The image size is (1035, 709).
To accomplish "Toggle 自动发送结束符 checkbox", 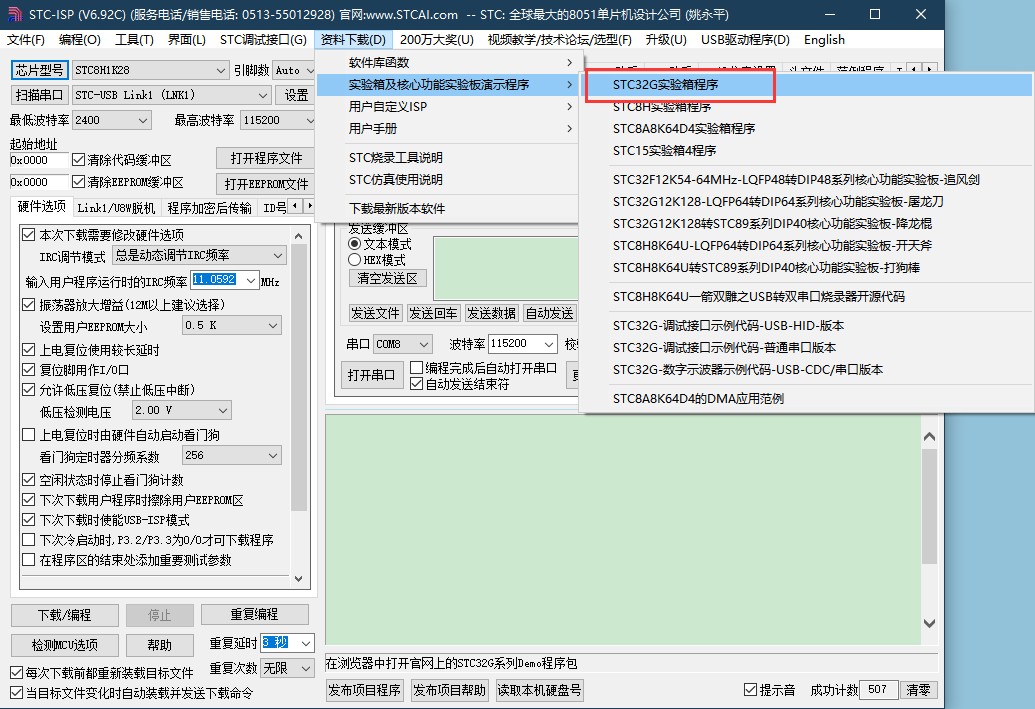I will [416, 384].
